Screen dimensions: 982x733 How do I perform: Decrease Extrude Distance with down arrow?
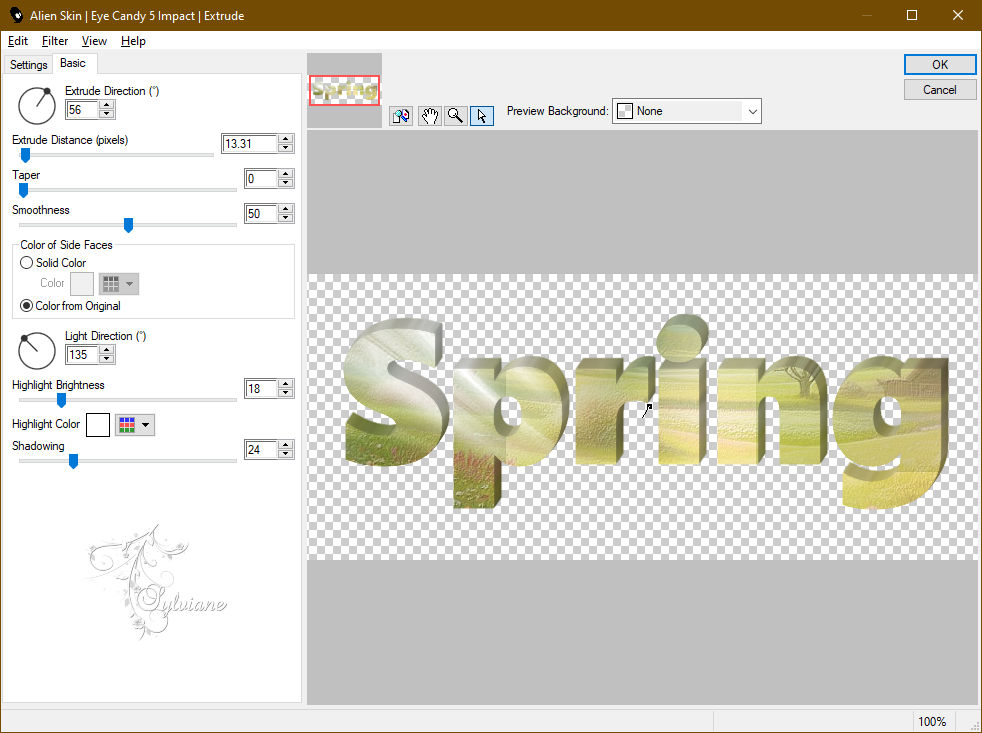[x=286, y=148]
